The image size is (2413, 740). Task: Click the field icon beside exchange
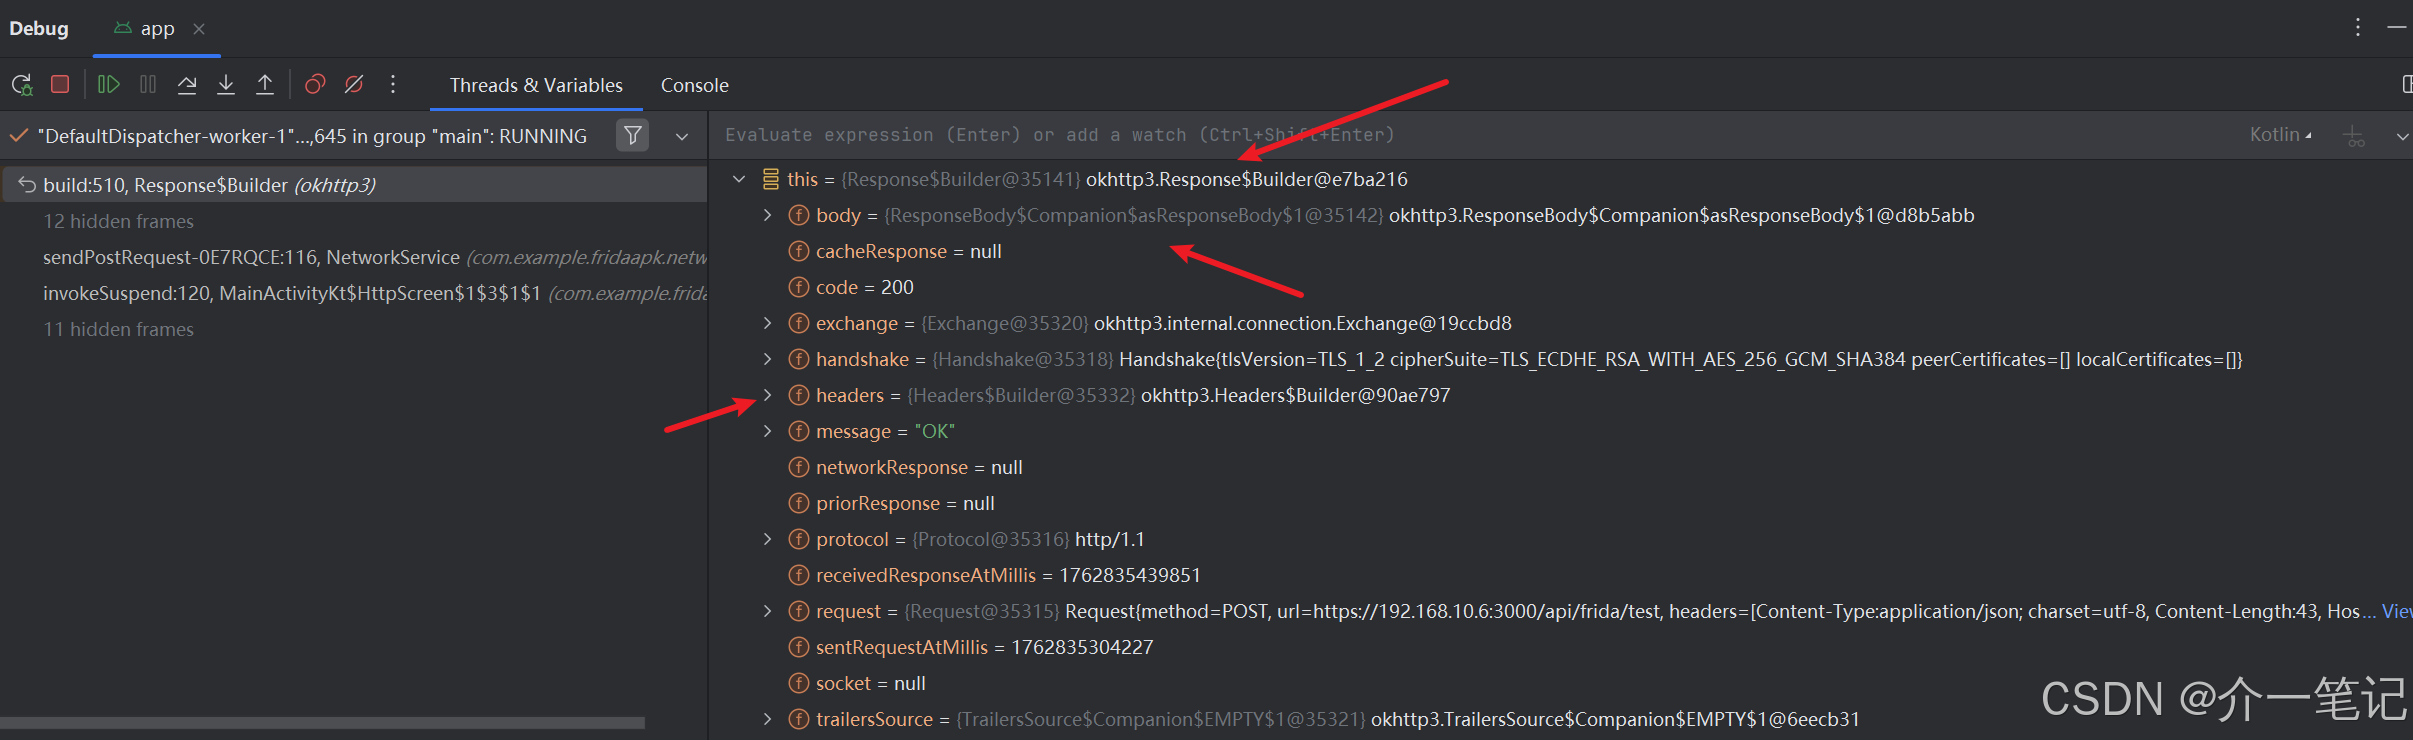click(799, 323)
